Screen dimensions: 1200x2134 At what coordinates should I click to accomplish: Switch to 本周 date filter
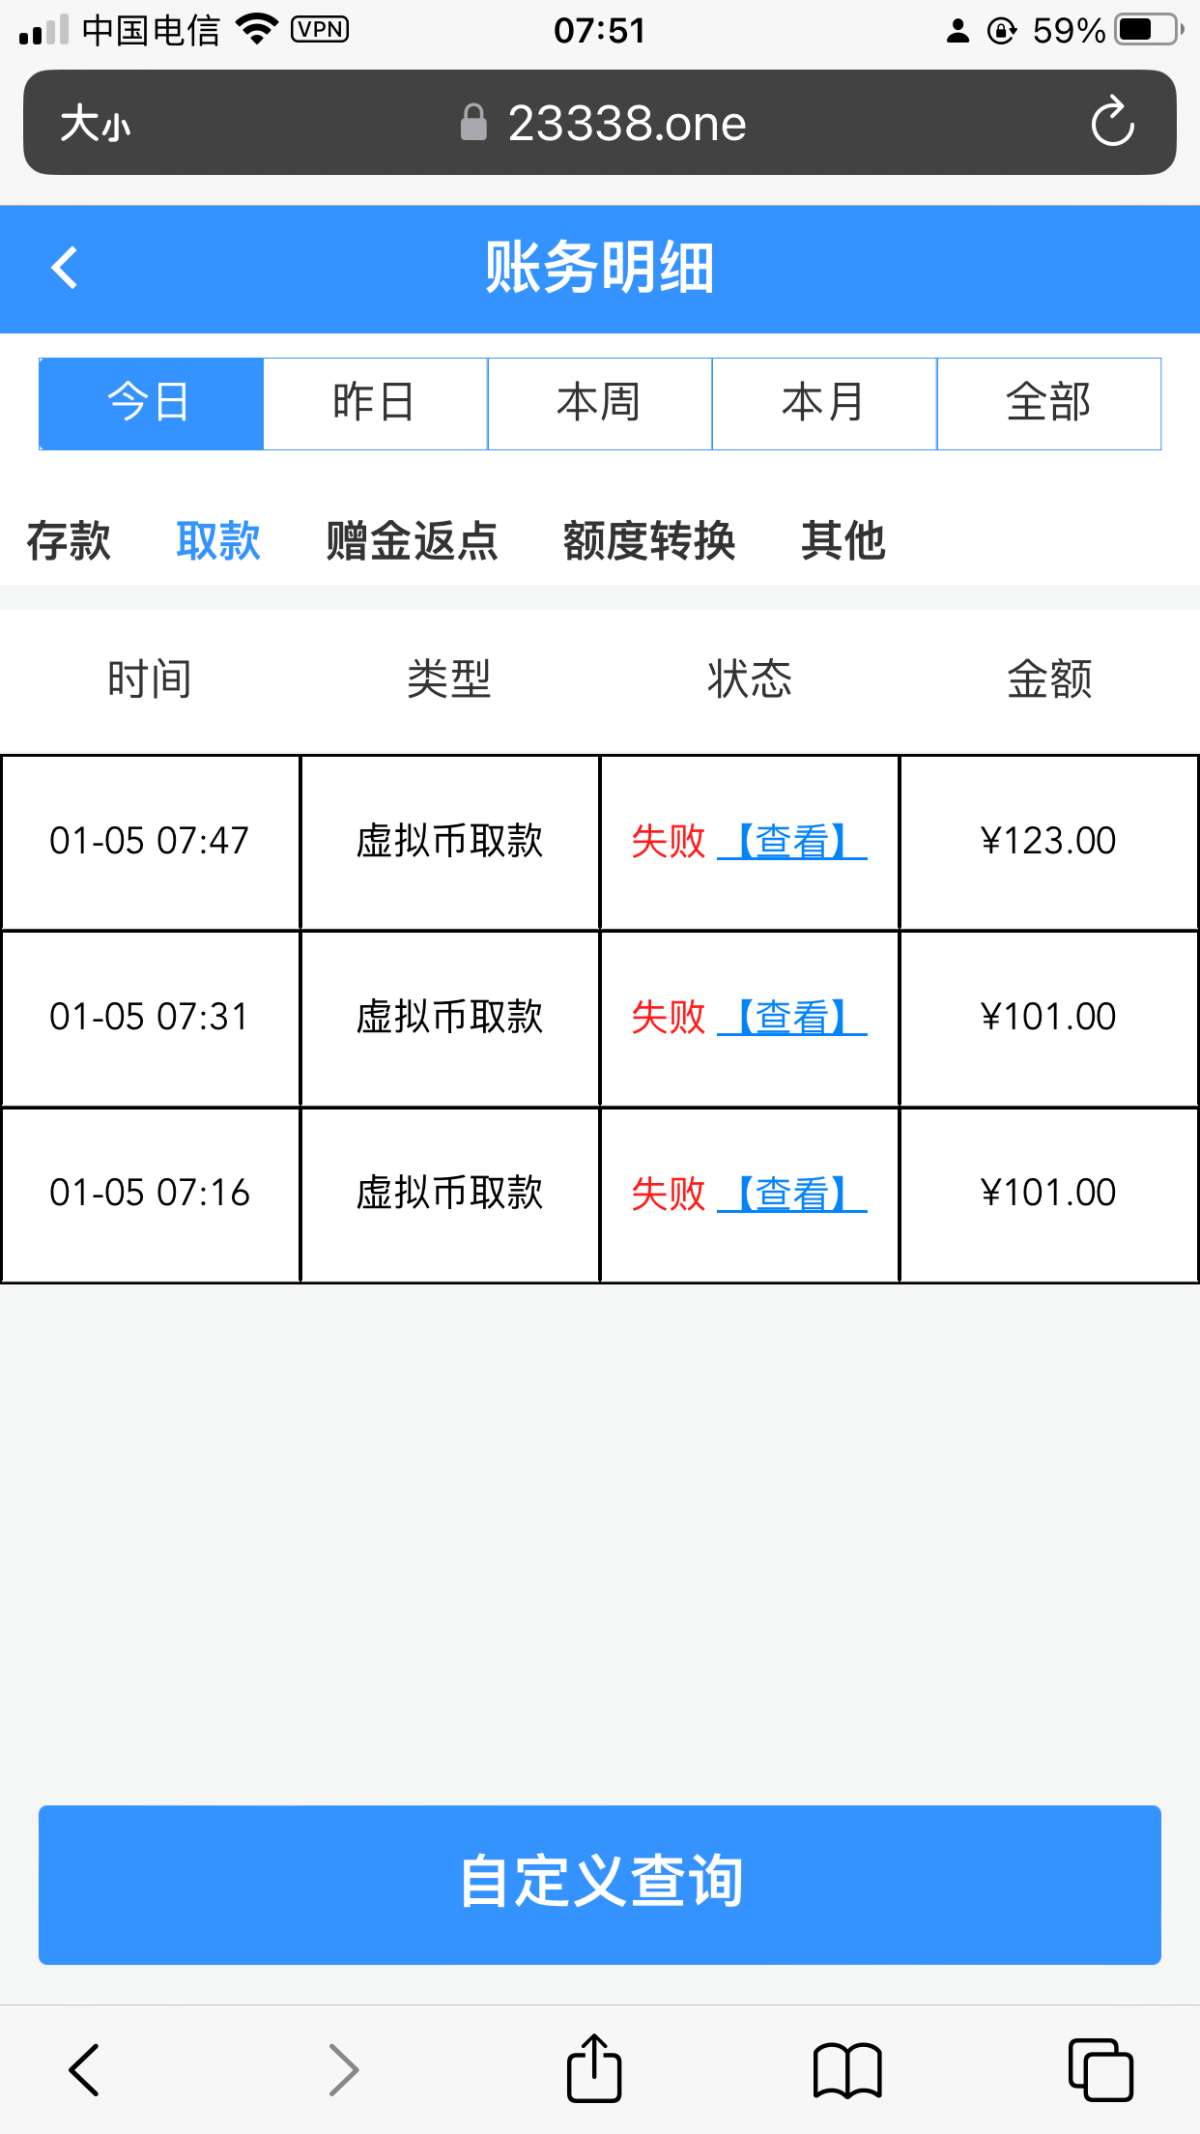click(x=599, y=403)
